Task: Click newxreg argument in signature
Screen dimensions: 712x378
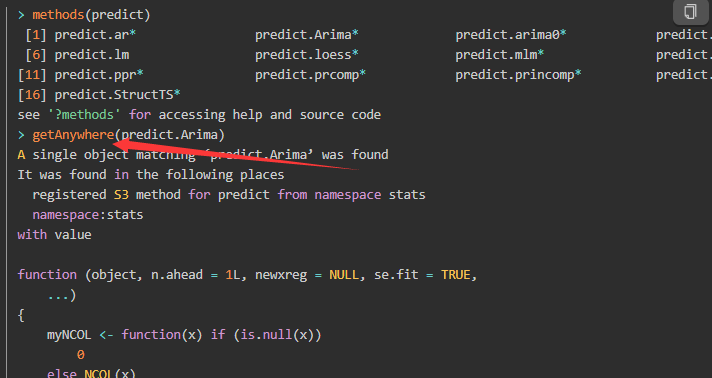Action: pos(281,275)
